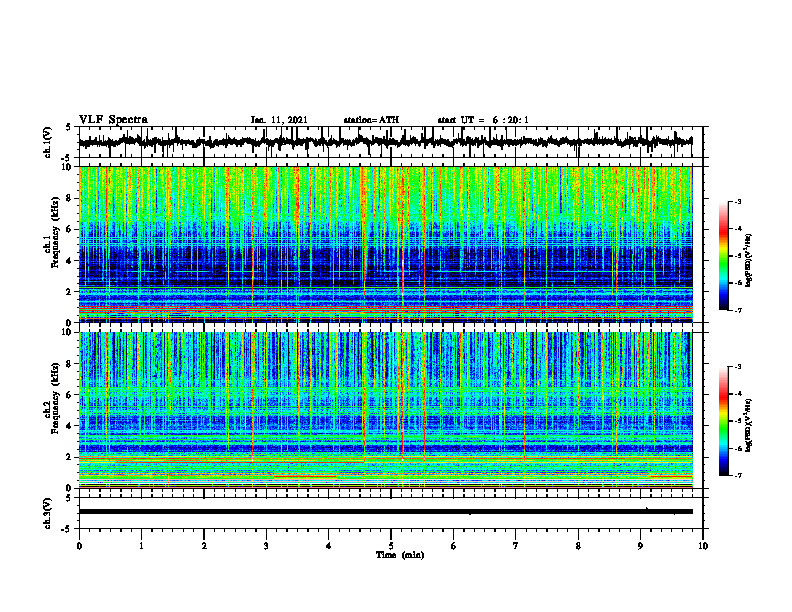Click the "8" kHz tick on ch.1 frequency axis
The height and width of the screenshot is (612, 792).
click(69, 198)
